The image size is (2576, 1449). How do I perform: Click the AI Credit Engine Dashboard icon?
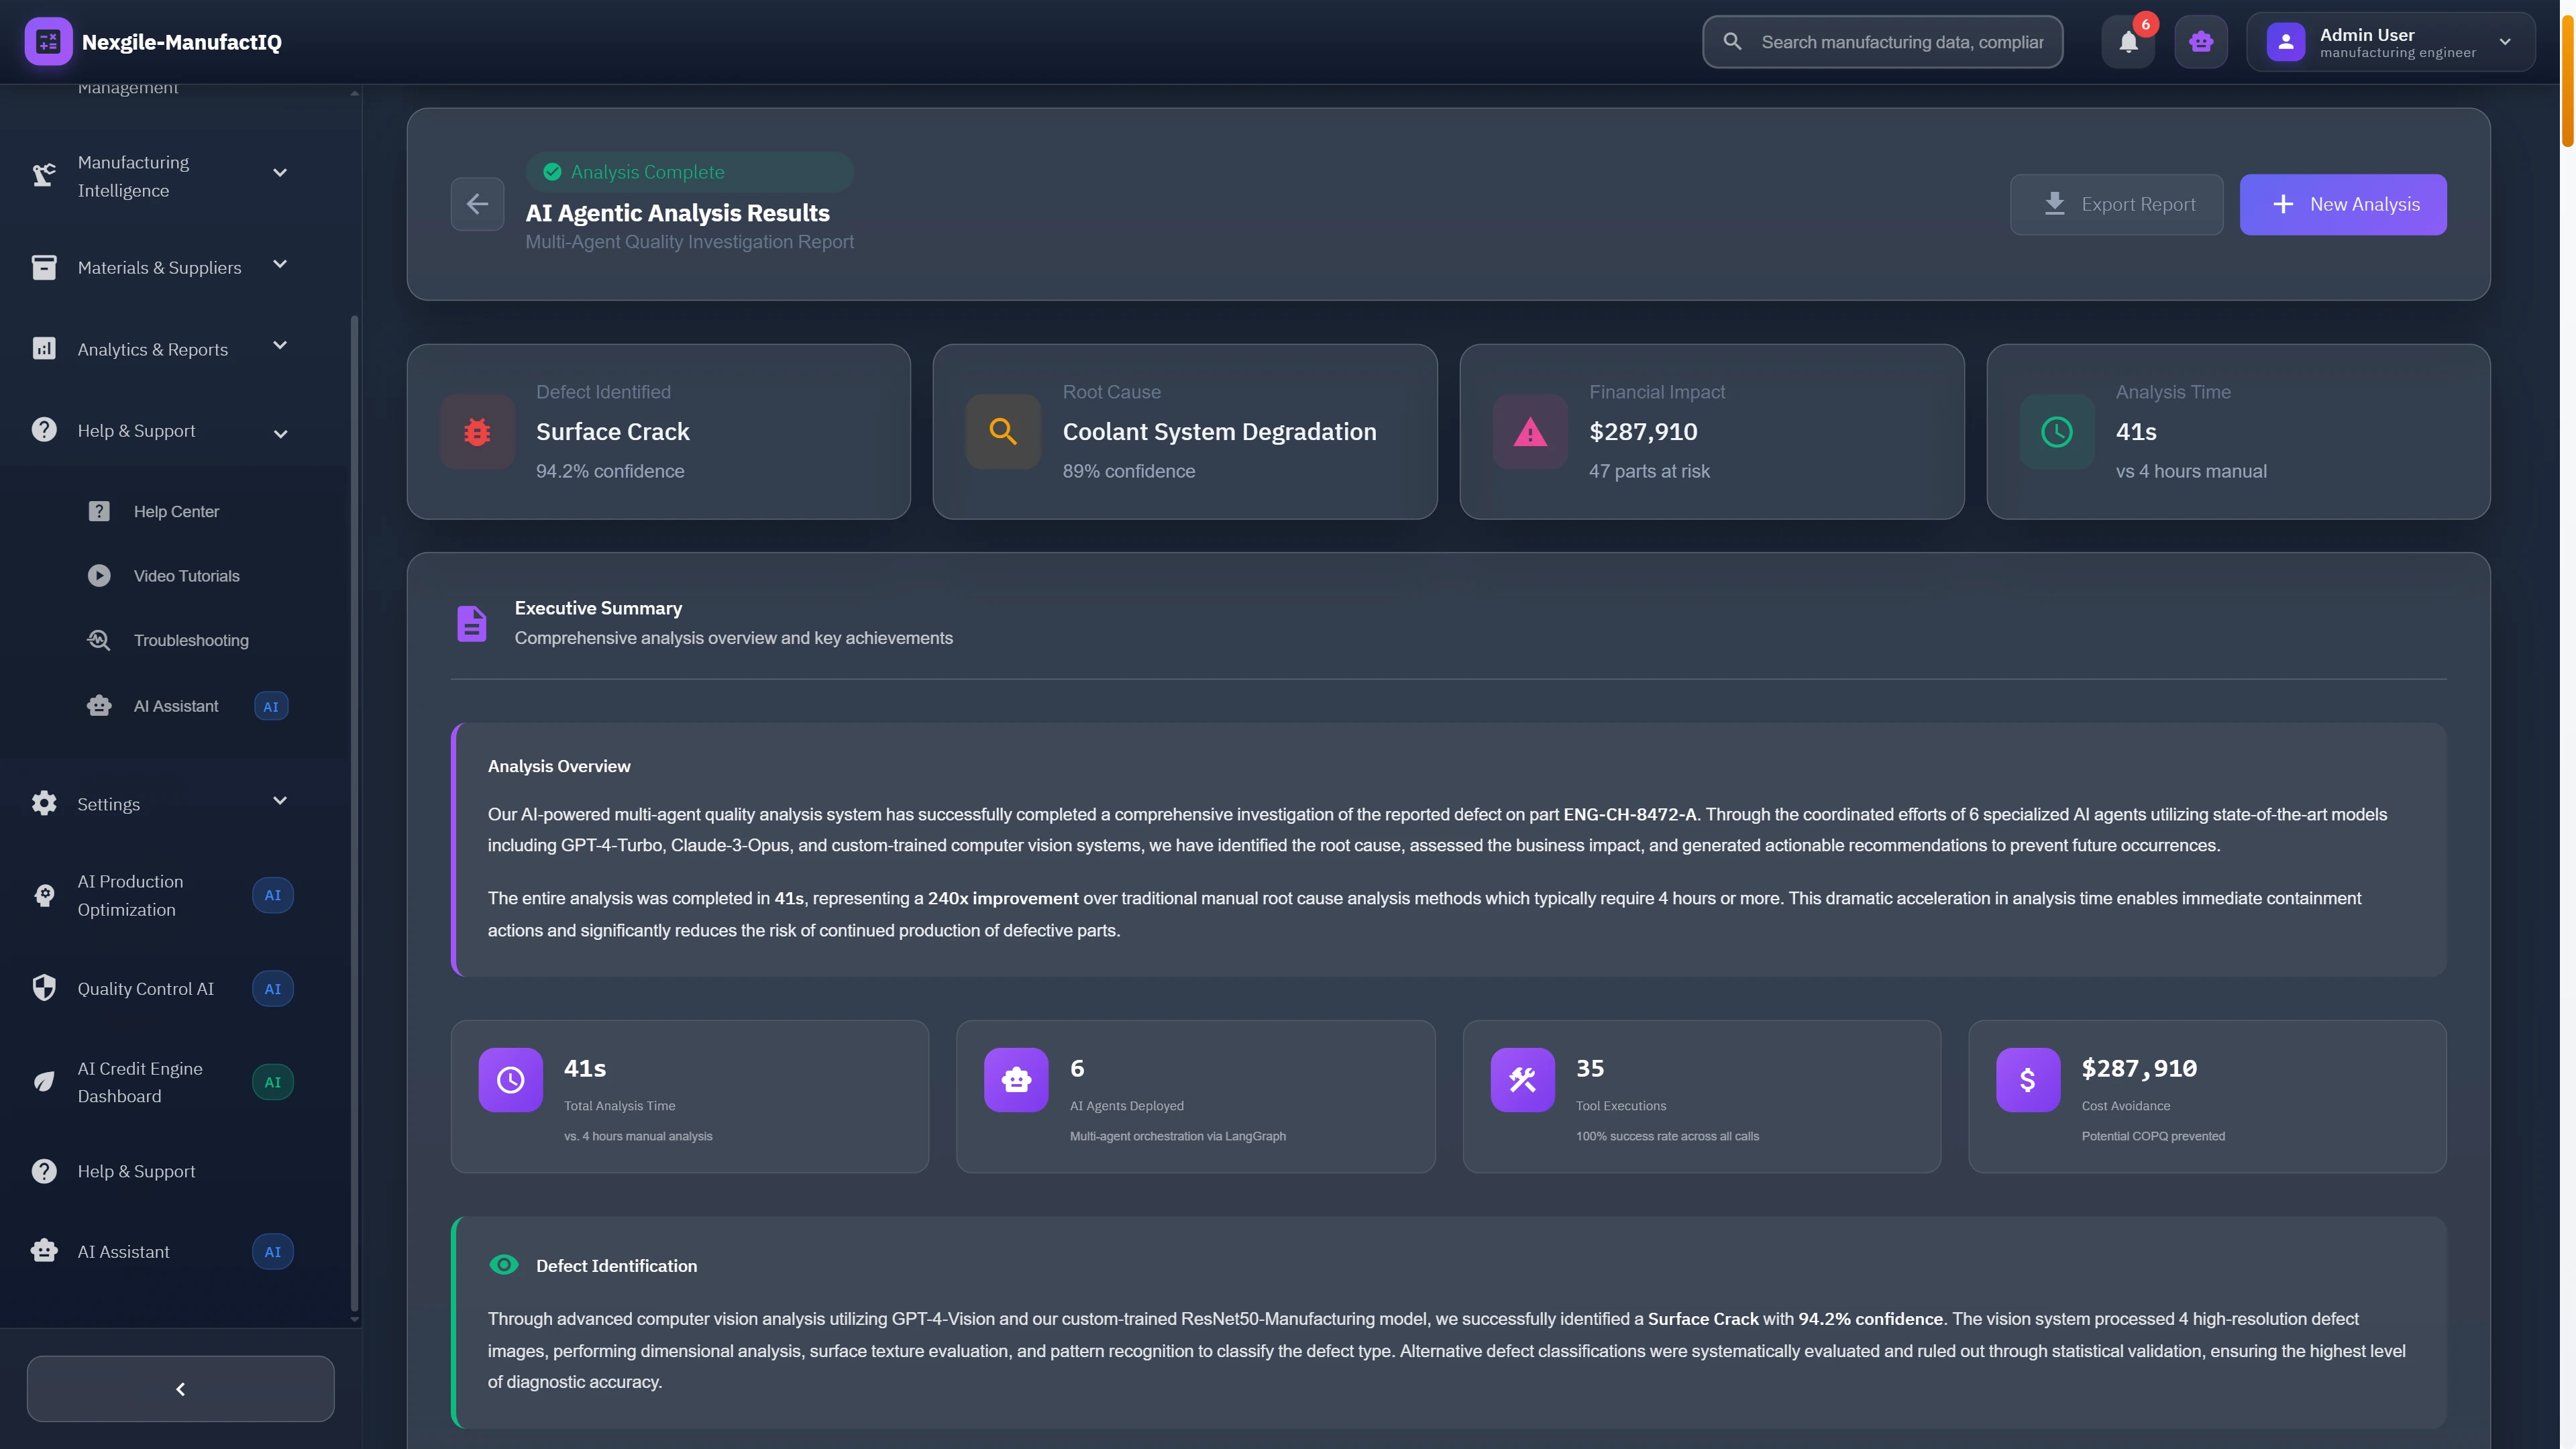43,1081
